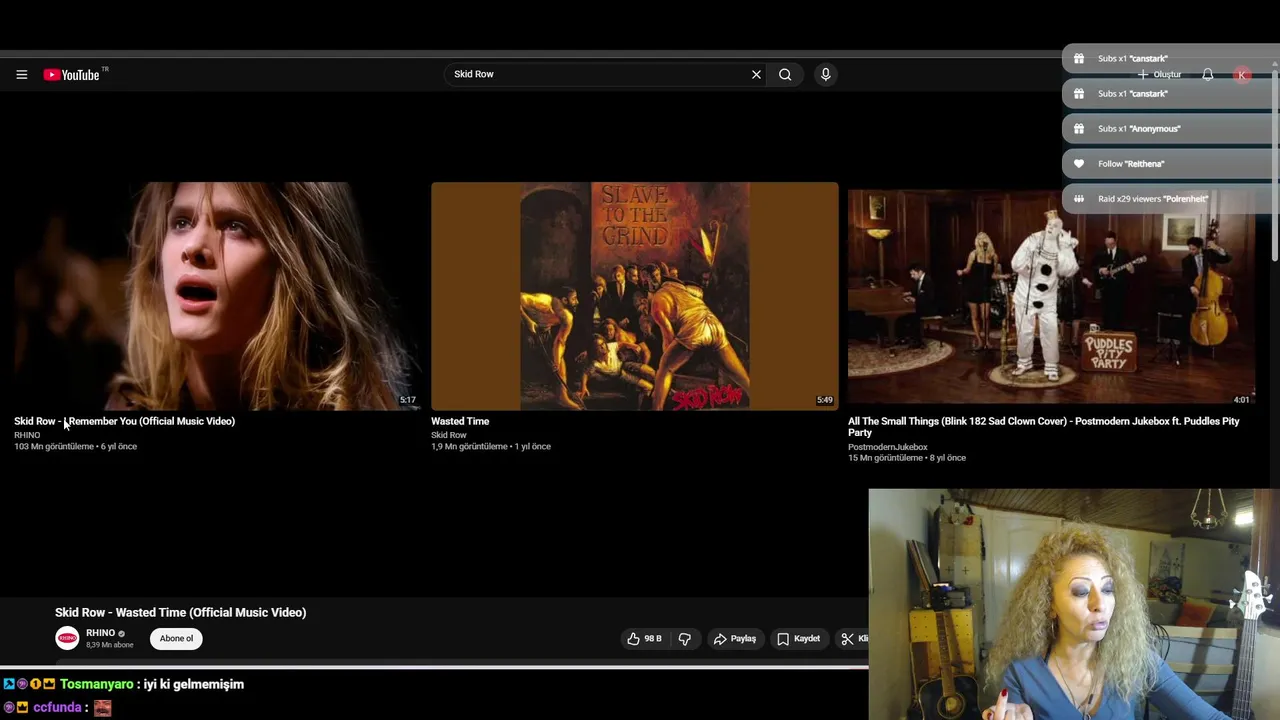The width and height of the screenshot is (1280, 720).
Task: Like the video with 98 B button
Action: click(644, 638)
